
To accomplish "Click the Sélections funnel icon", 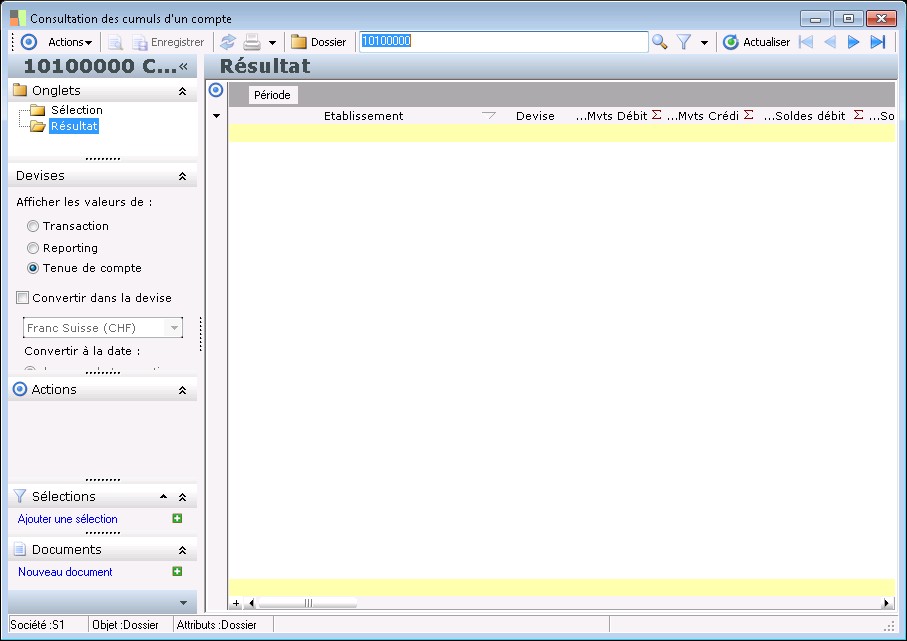I will (20, 496).
